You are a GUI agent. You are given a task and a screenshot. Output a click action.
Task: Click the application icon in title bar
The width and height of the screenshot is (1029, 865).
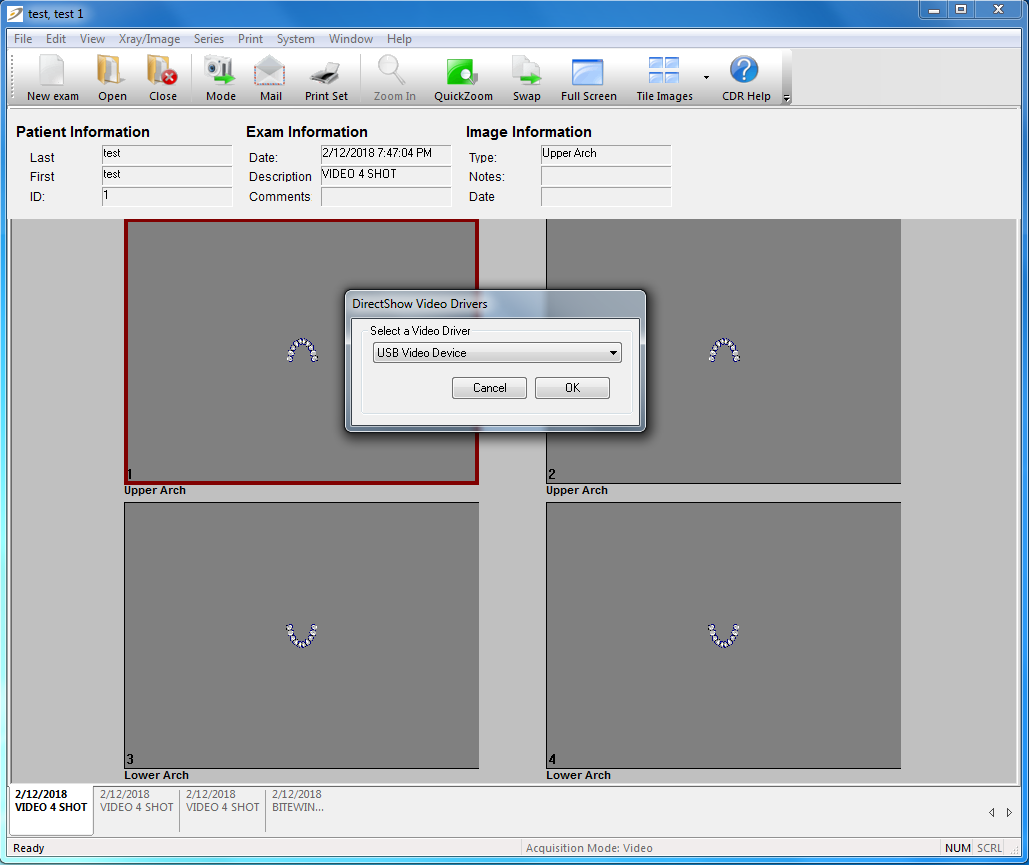pos(14,13)
